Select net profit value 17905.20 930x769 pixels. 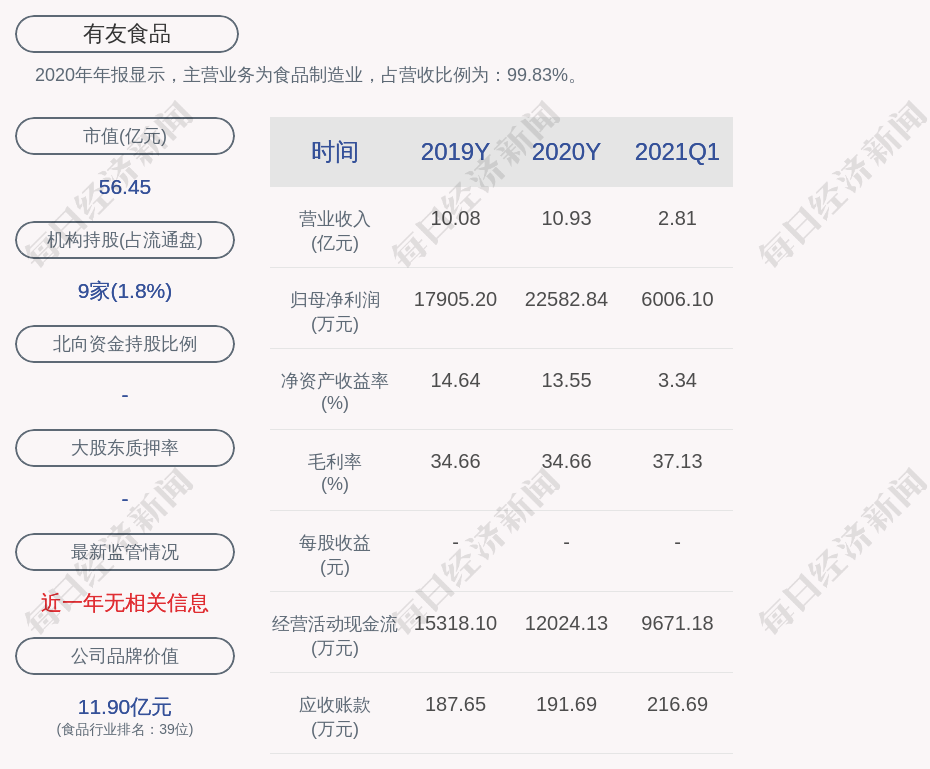tap(456, 299)
